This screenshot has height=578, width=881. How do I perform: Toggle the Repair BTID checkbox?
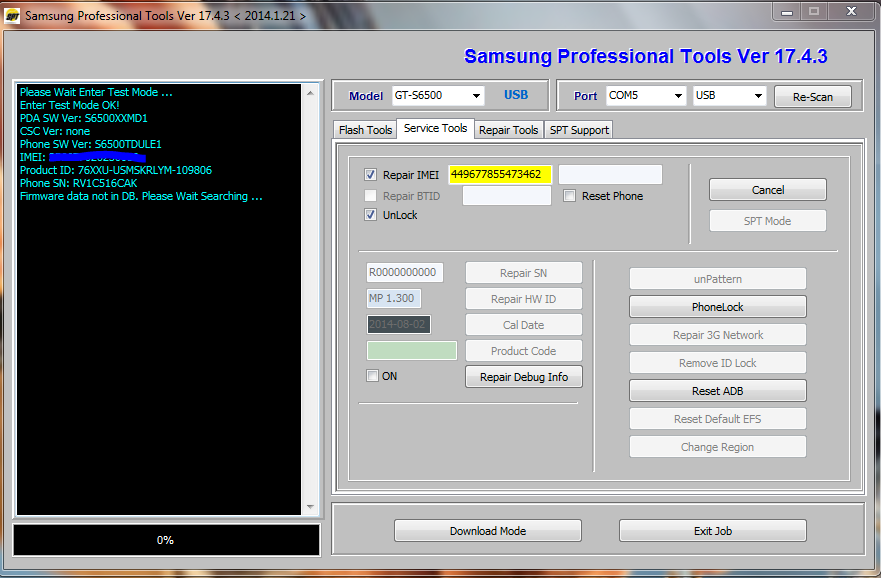pyautogui.click(x=370, y=195)
